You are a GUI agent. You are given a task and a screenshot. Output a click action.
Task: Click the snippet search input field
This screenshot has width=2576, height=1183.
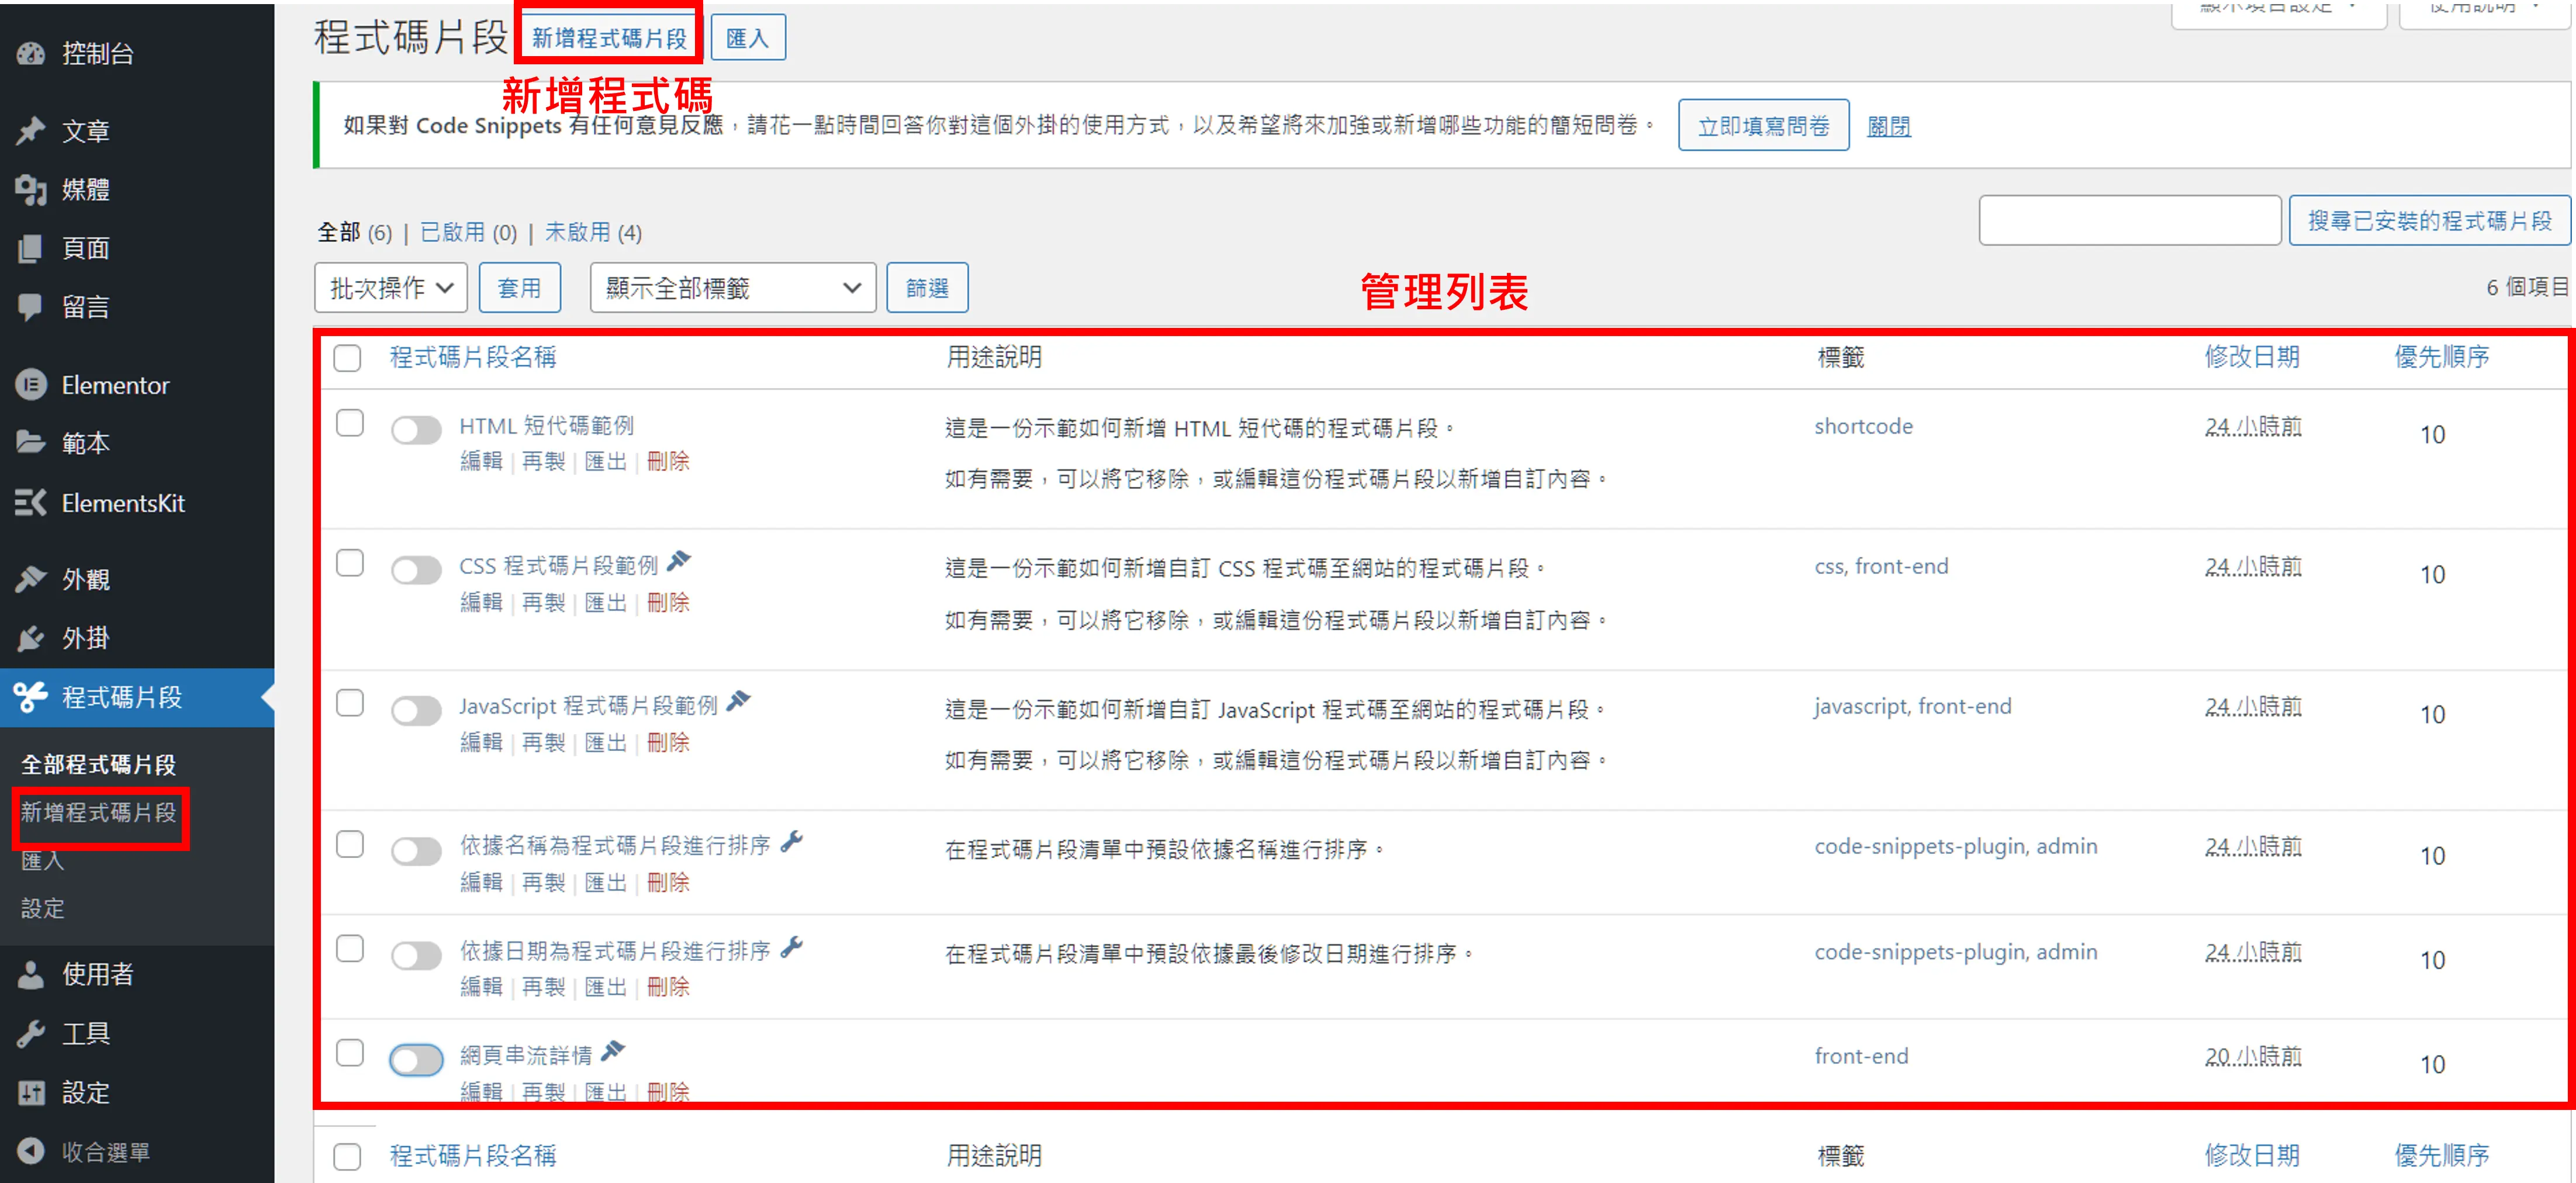pos(2129,220)
